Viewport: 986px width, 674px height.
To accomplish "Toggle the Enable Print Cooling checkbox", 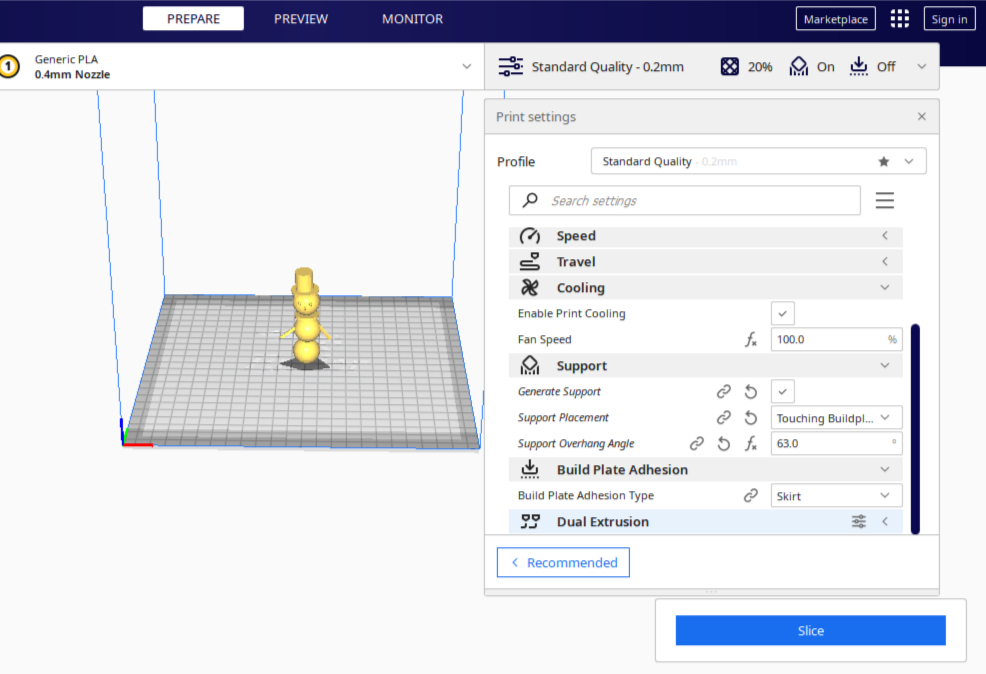I will (782, 313).
